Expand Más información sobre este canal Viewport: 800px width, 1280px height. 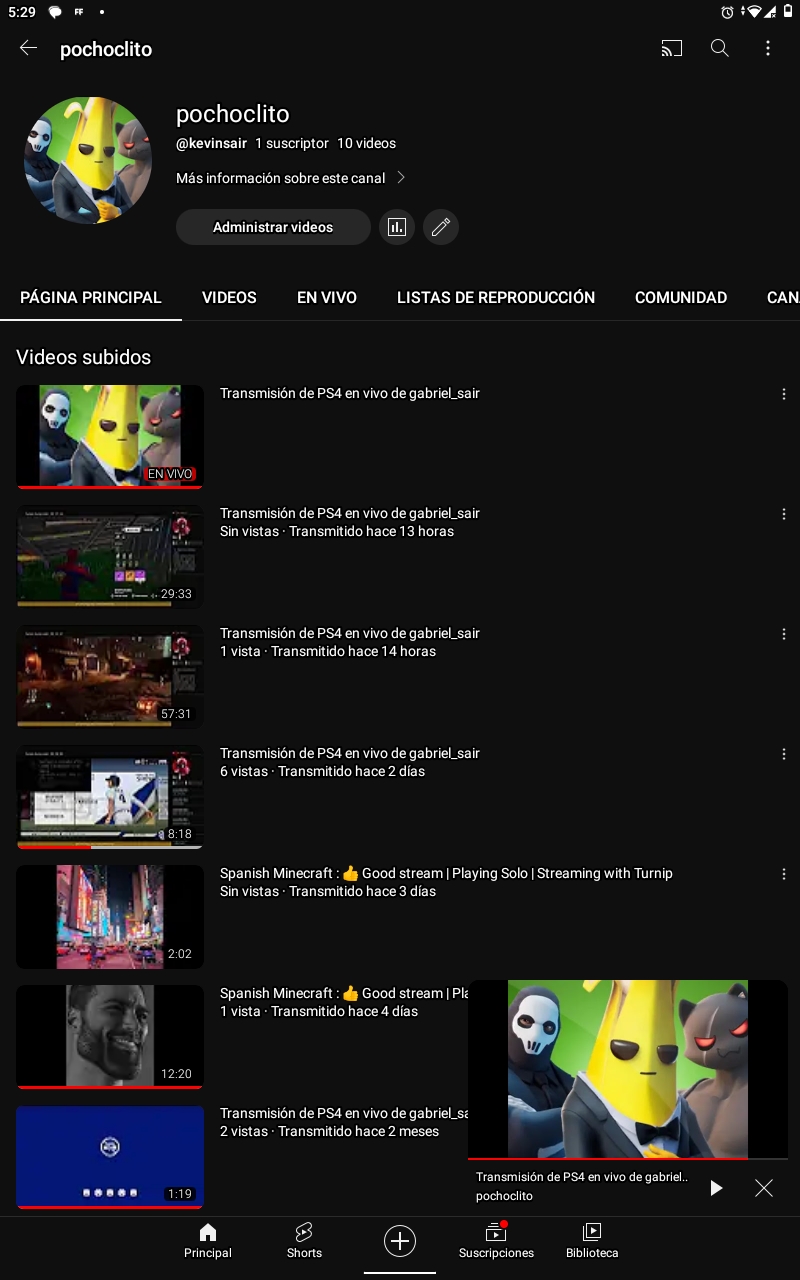point(290,178)
